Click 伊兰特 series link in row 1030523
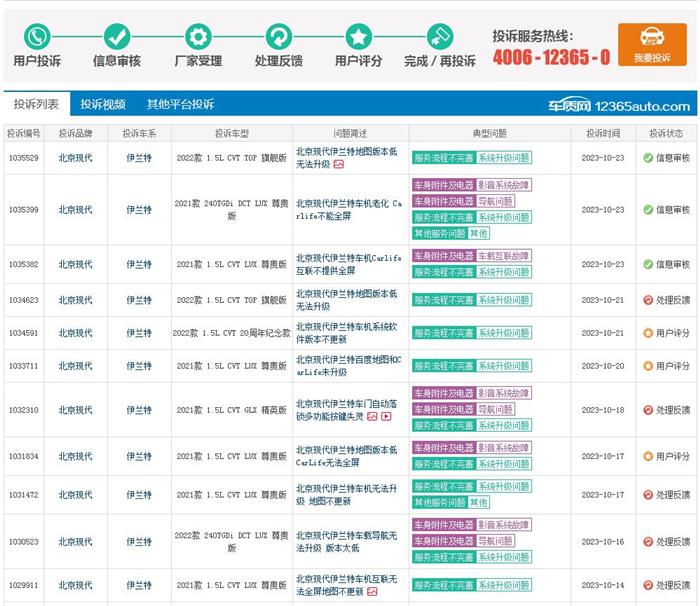This screenshot has width=700, height=606. pos(139,542)
